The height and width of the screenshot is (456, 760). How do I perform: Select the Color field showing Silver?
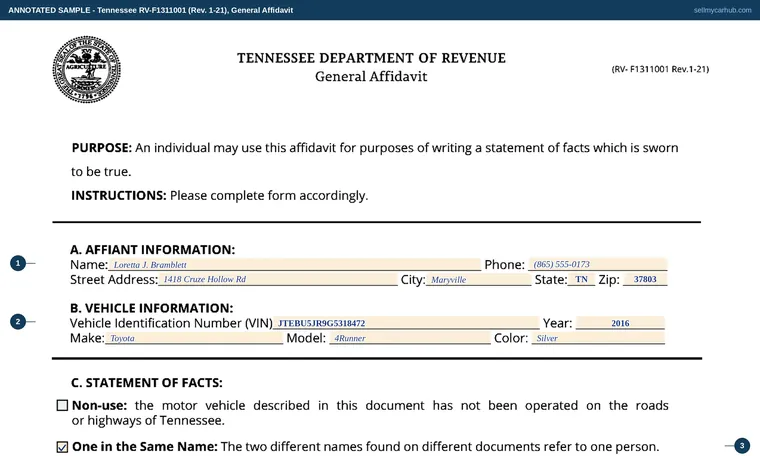(598, 338)
